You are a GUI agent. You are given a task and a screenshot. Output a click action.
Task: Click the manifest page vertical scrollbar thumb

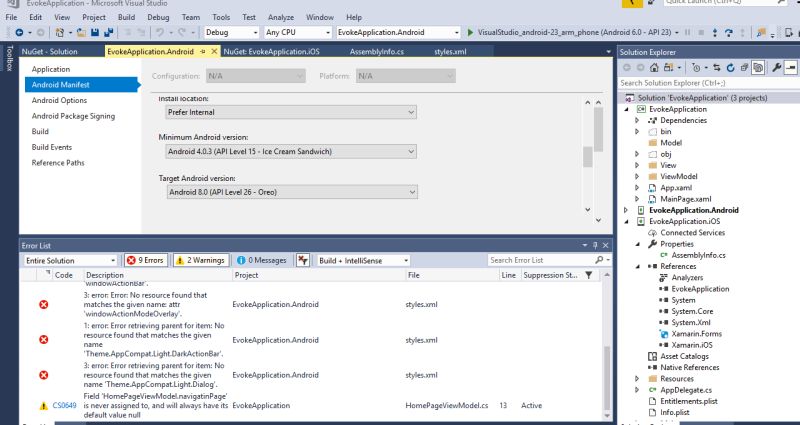click(x=587, y=157)
